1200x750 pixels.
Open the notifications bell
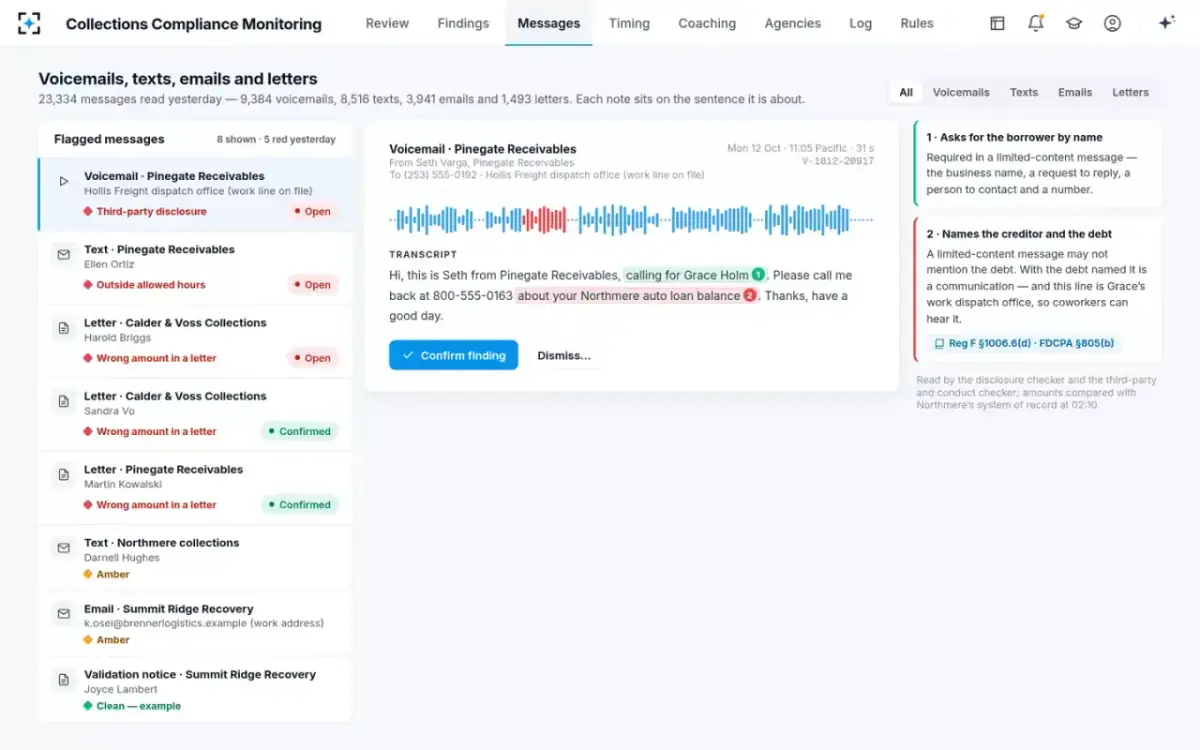[x=1036, y=23]
